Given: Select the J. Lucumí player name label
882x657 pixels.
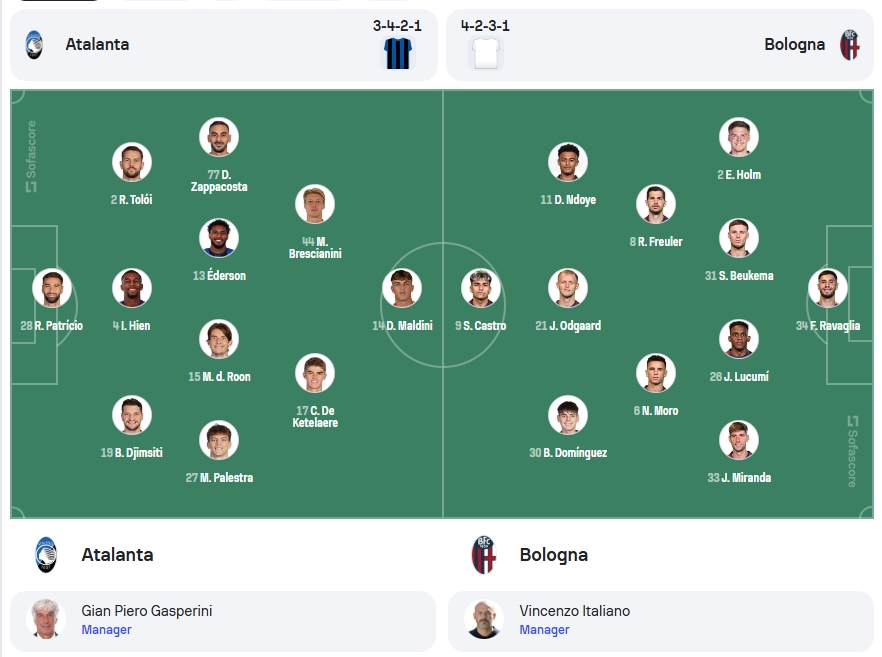Looking at the screenshot, I should pyautogui.click(x=739, y=377).
